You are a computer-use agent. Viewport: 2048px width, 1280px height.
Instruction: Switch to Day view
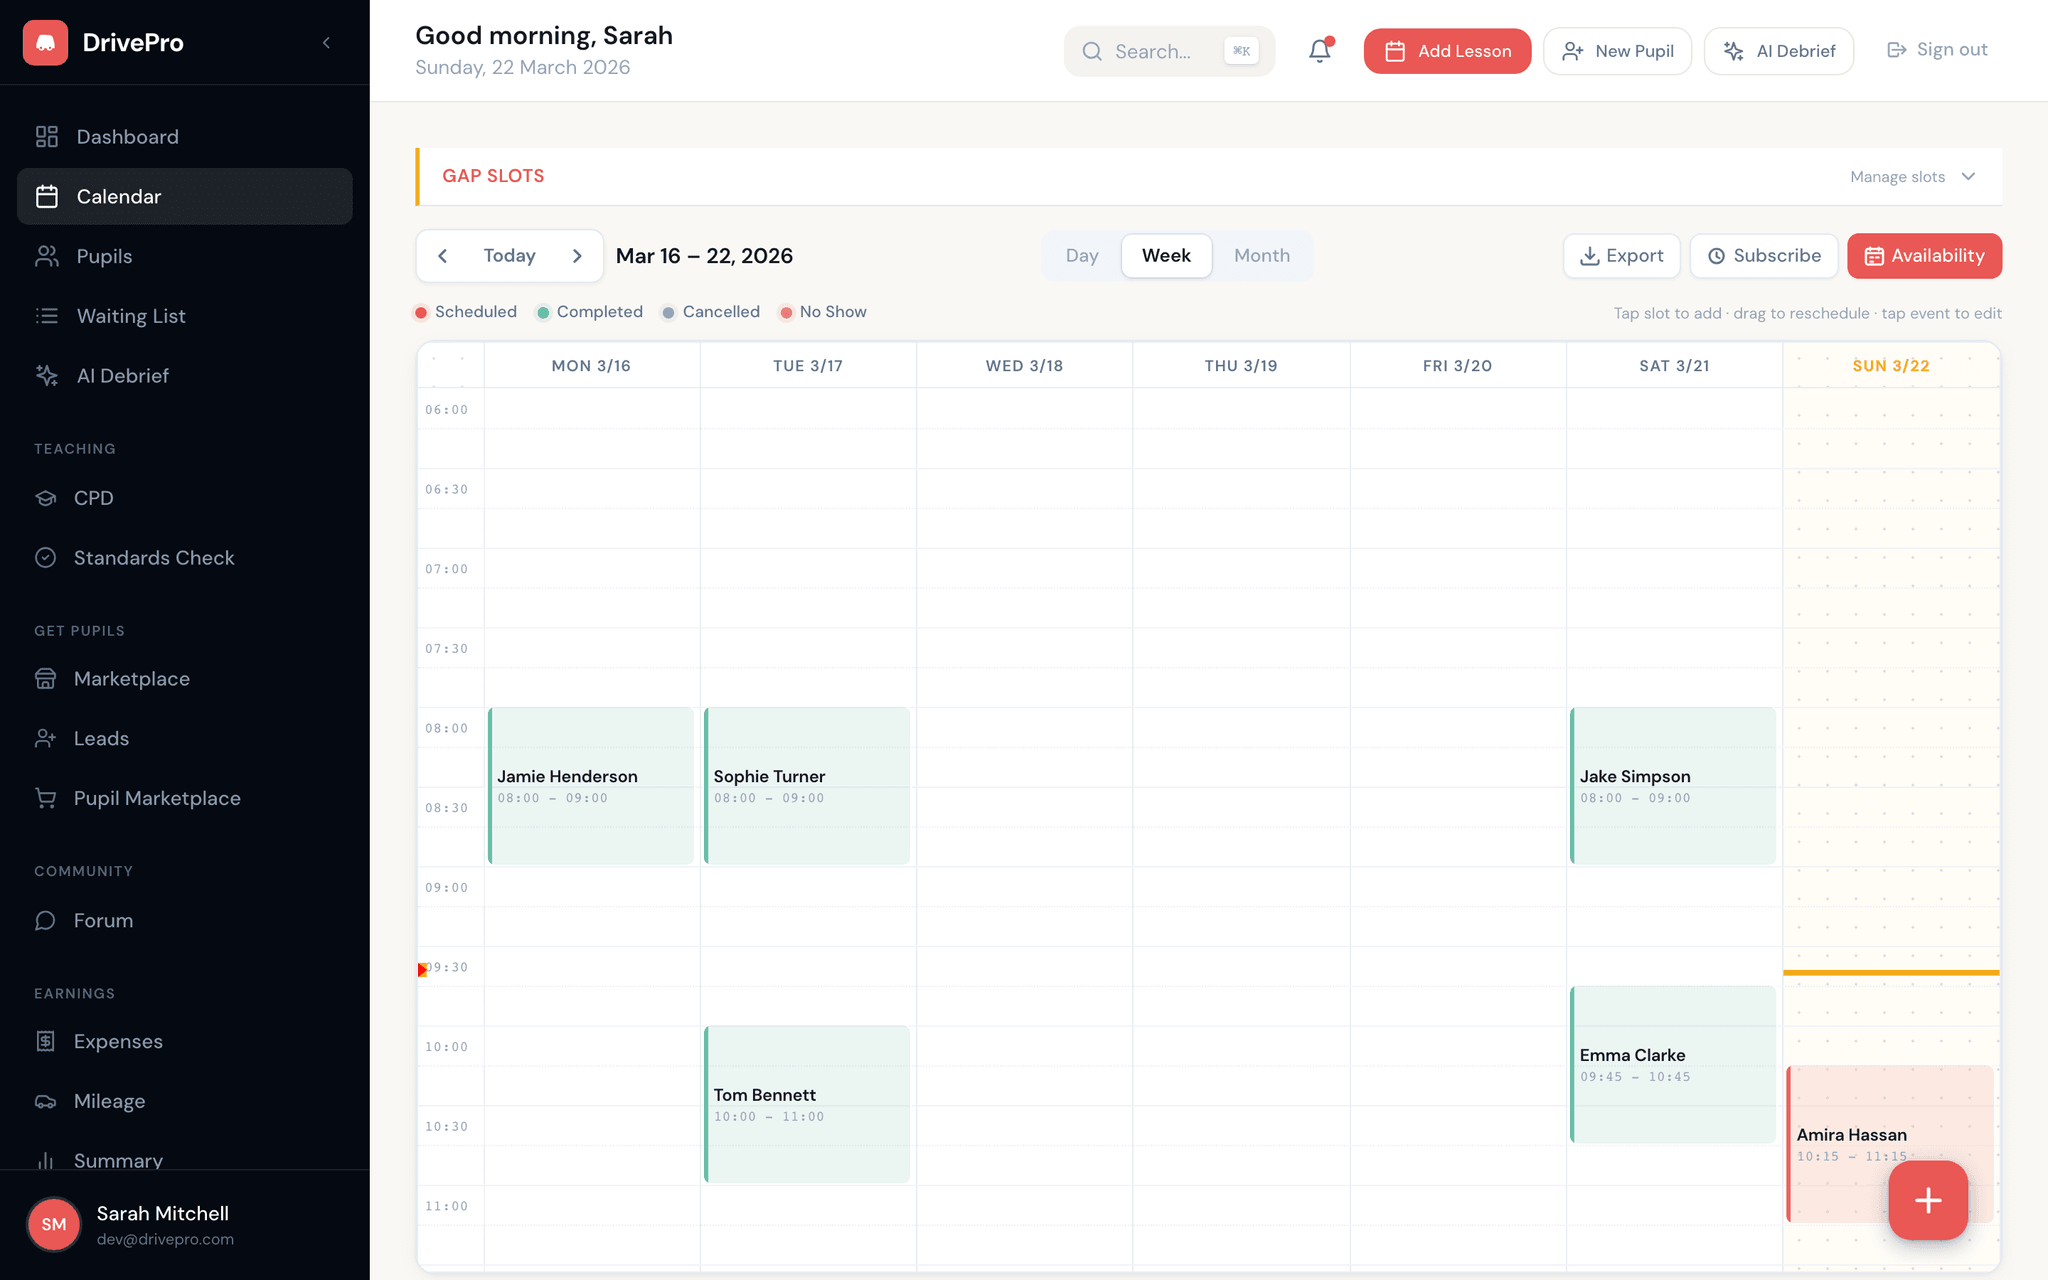[x=1081, y=256]
